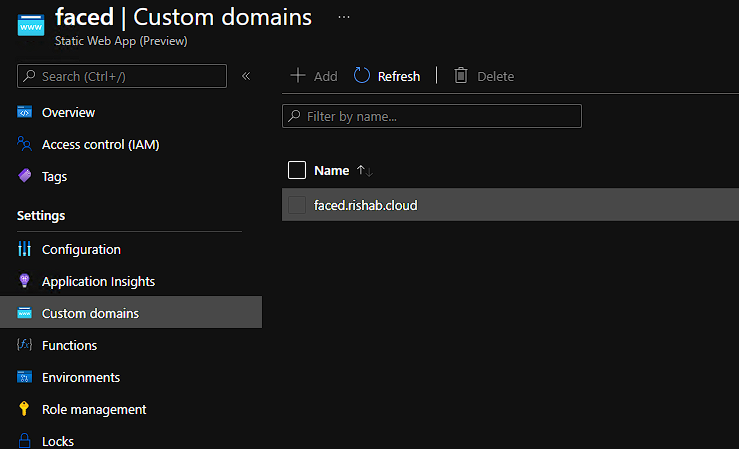This screenshot has width=739, height=449.
Task: Open the faced.rishab.cloud domain
Action: click(x=366, y=205)
